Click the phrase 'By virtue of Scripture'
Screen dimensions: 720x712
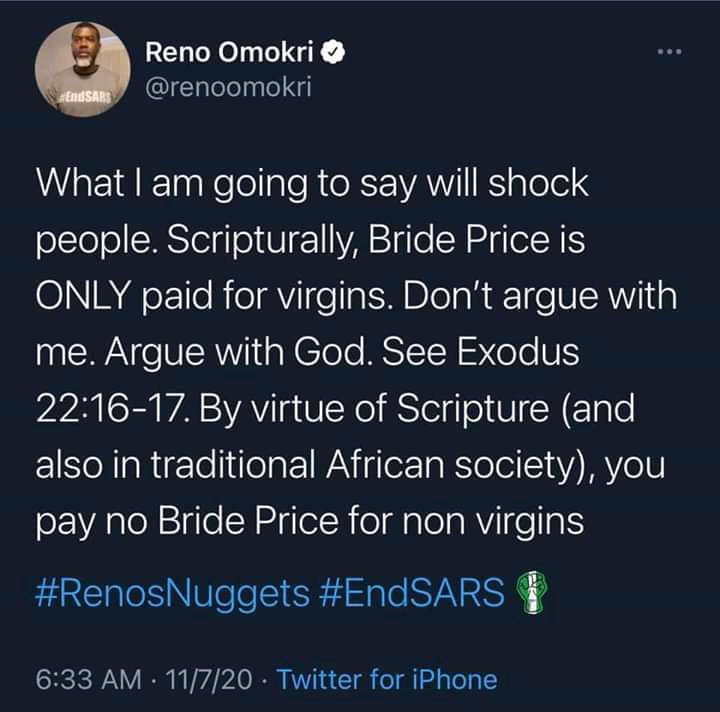coord(374,410)
